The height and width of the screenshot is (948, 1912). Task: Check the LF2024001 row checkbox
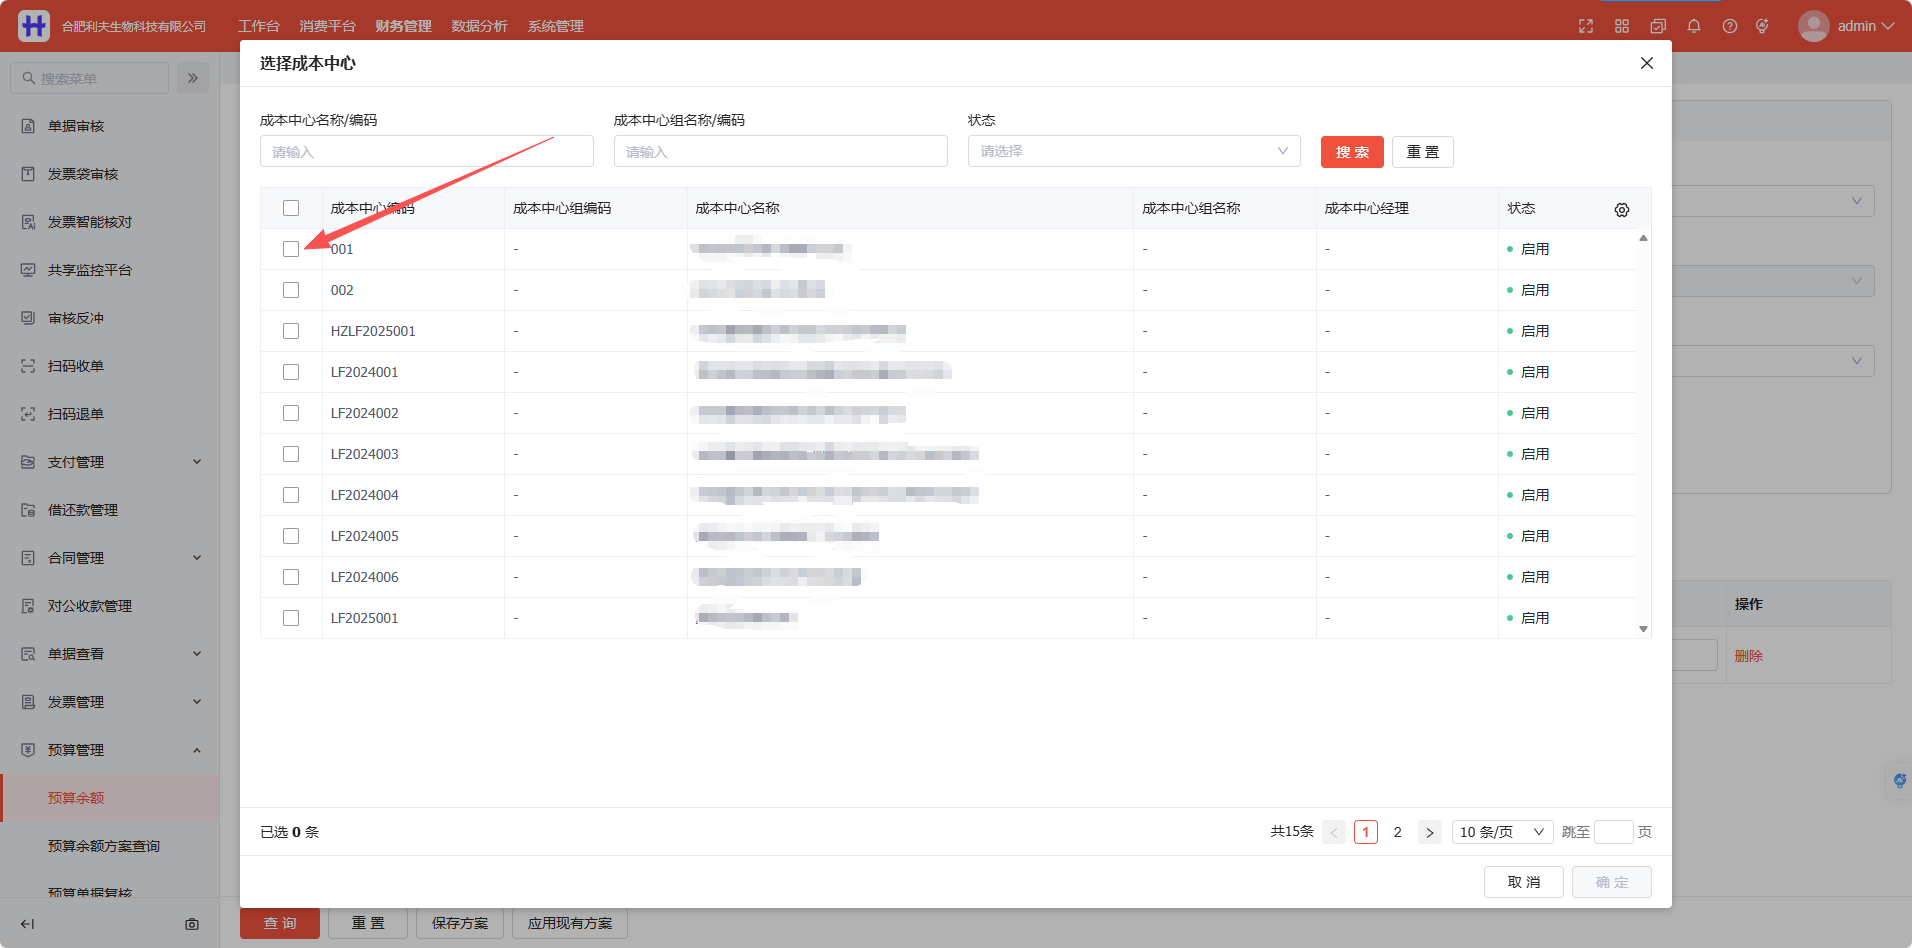pos(291,372)
